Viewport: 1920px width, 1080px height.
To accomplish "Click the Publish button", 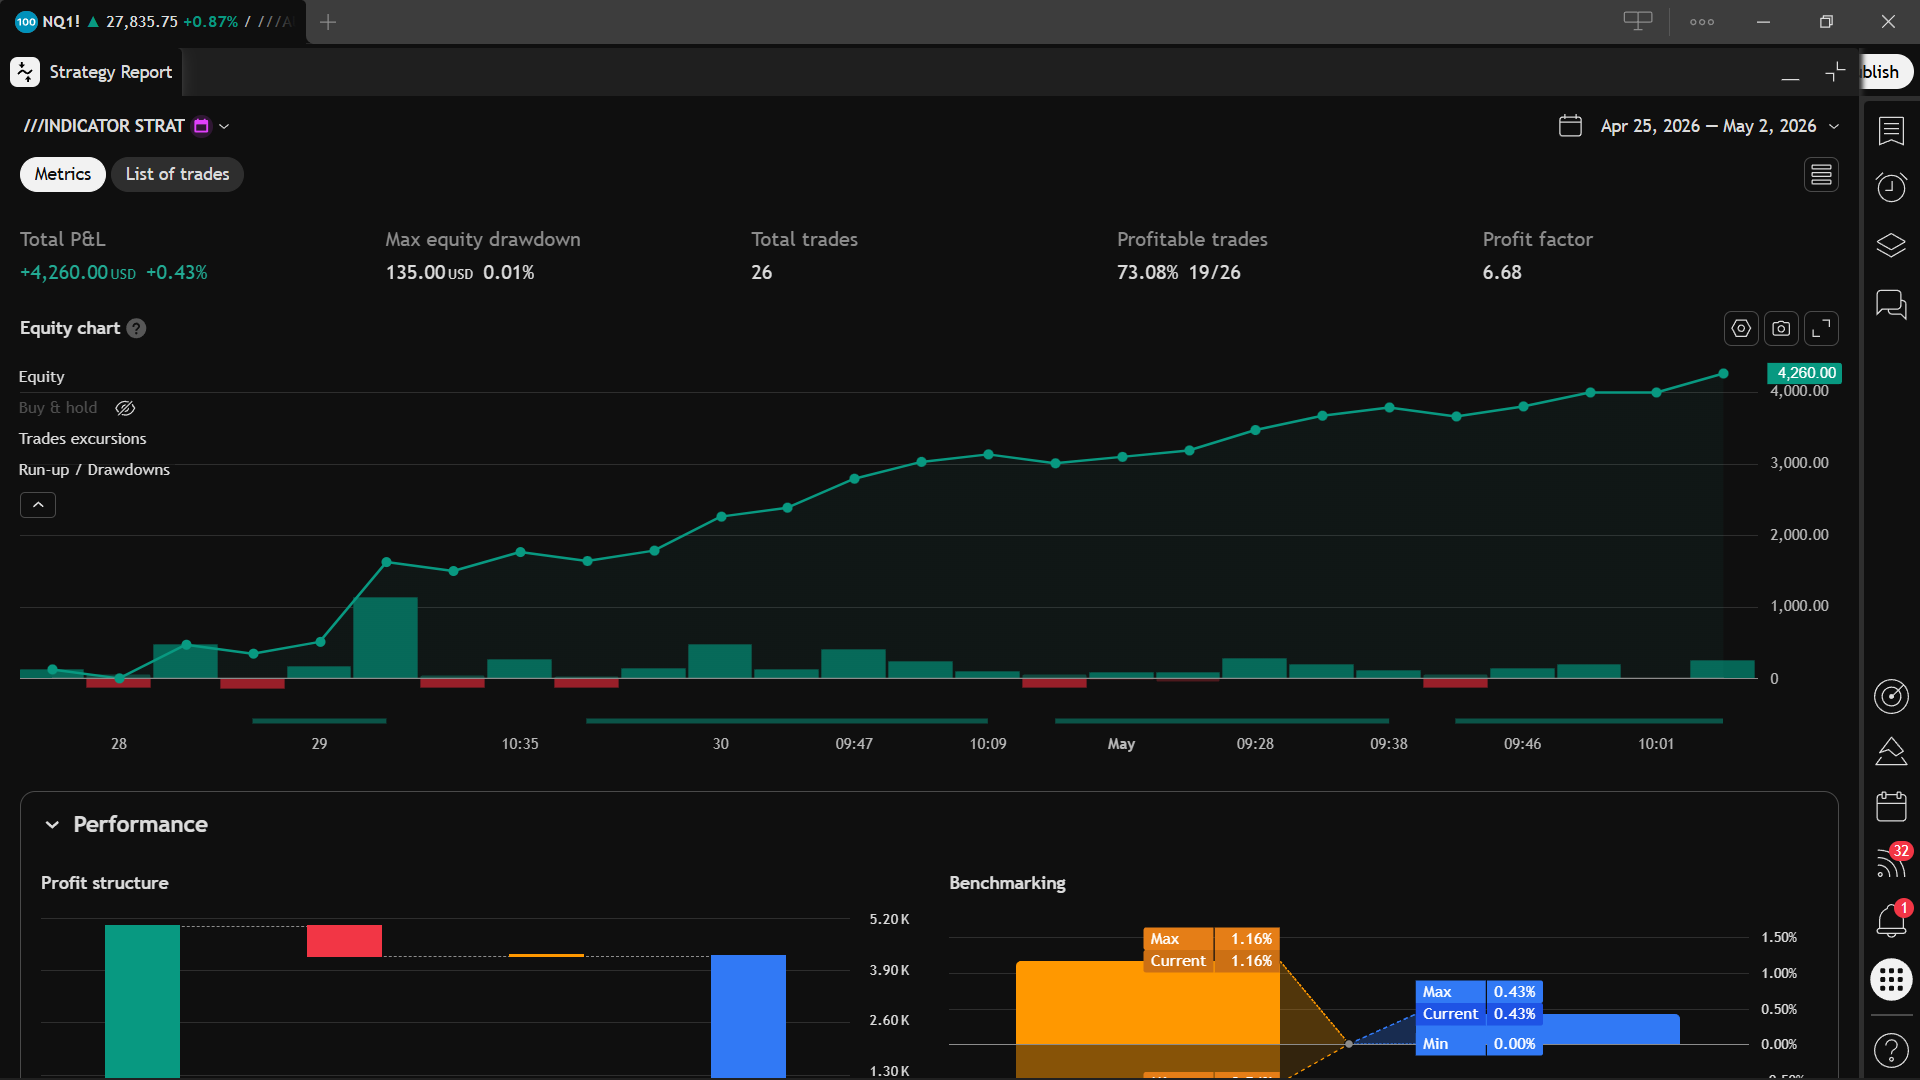I will (x=1885, y=72).
